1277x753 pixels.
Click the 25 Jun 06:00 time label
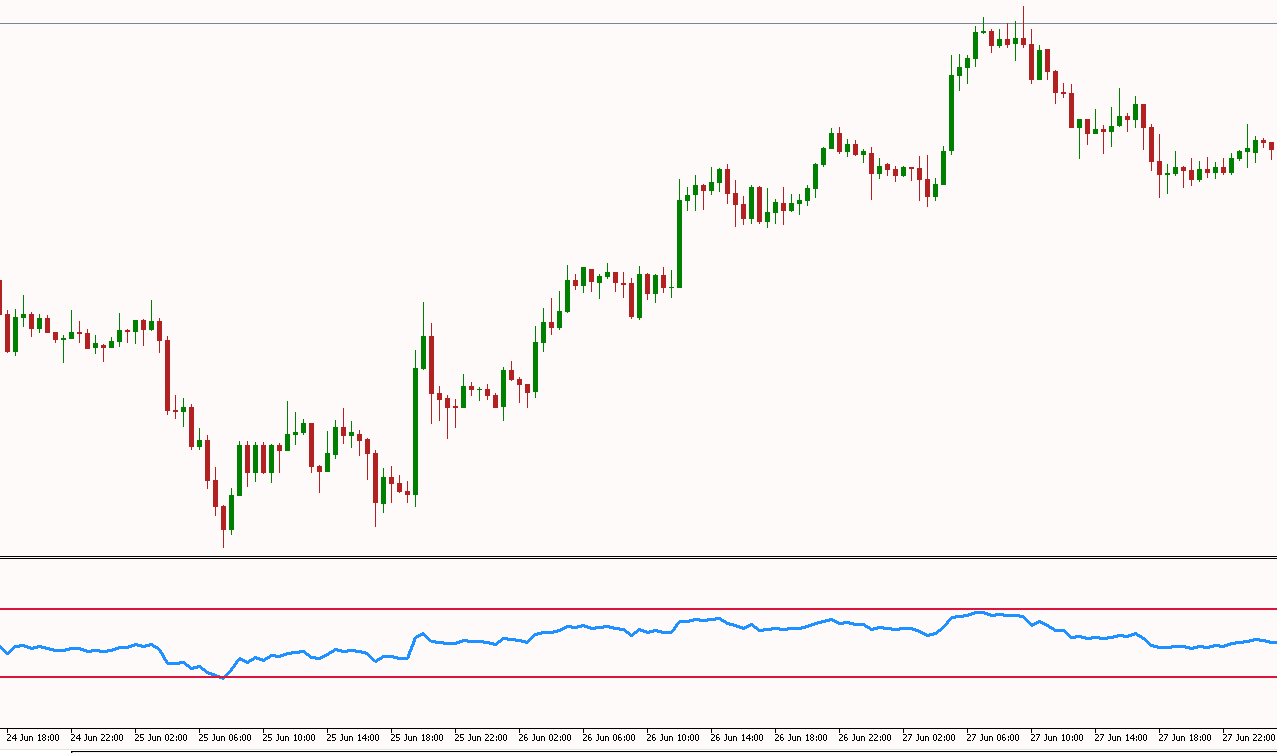(225, 738)
